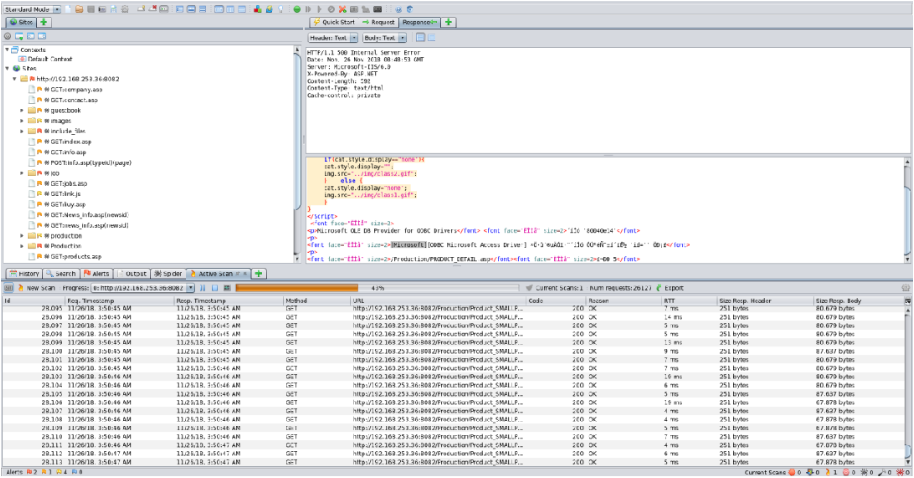Collapse the 192.168.253.36:8082 site node
This screenshot has width=914, height=478.
coord(14,79)
